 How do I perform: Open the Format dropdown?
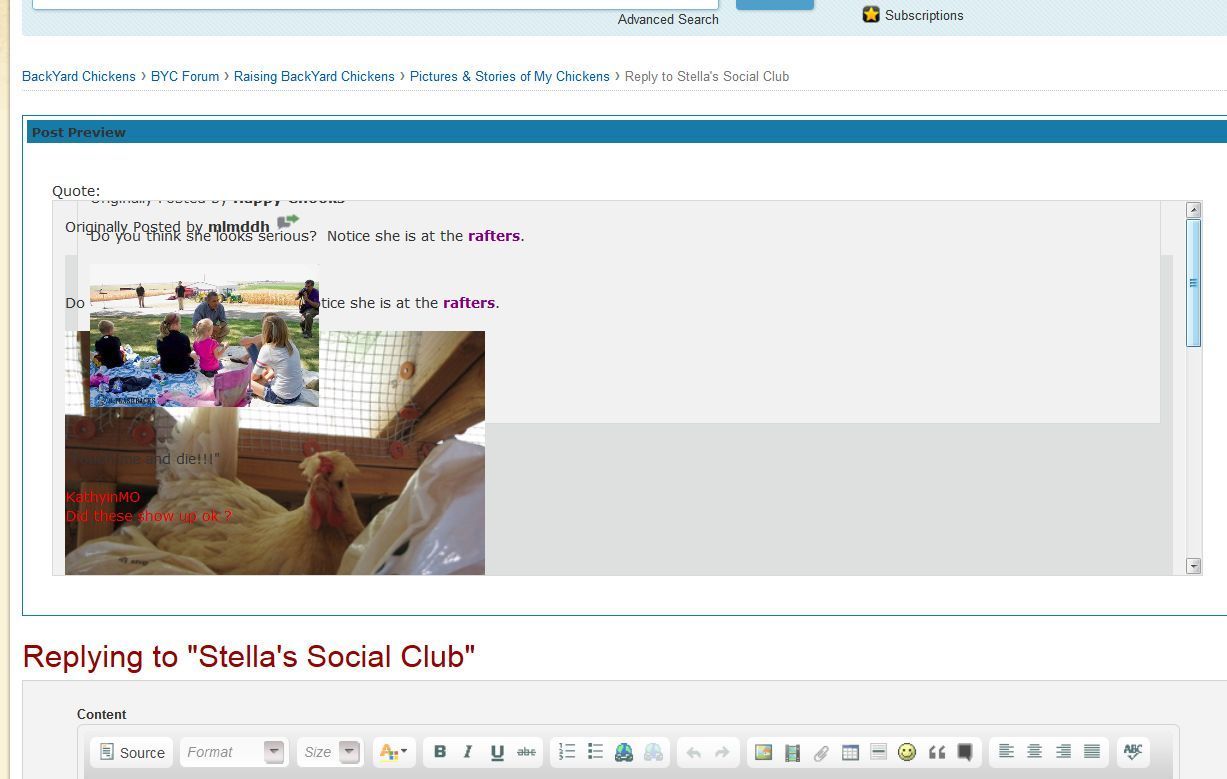234,752
